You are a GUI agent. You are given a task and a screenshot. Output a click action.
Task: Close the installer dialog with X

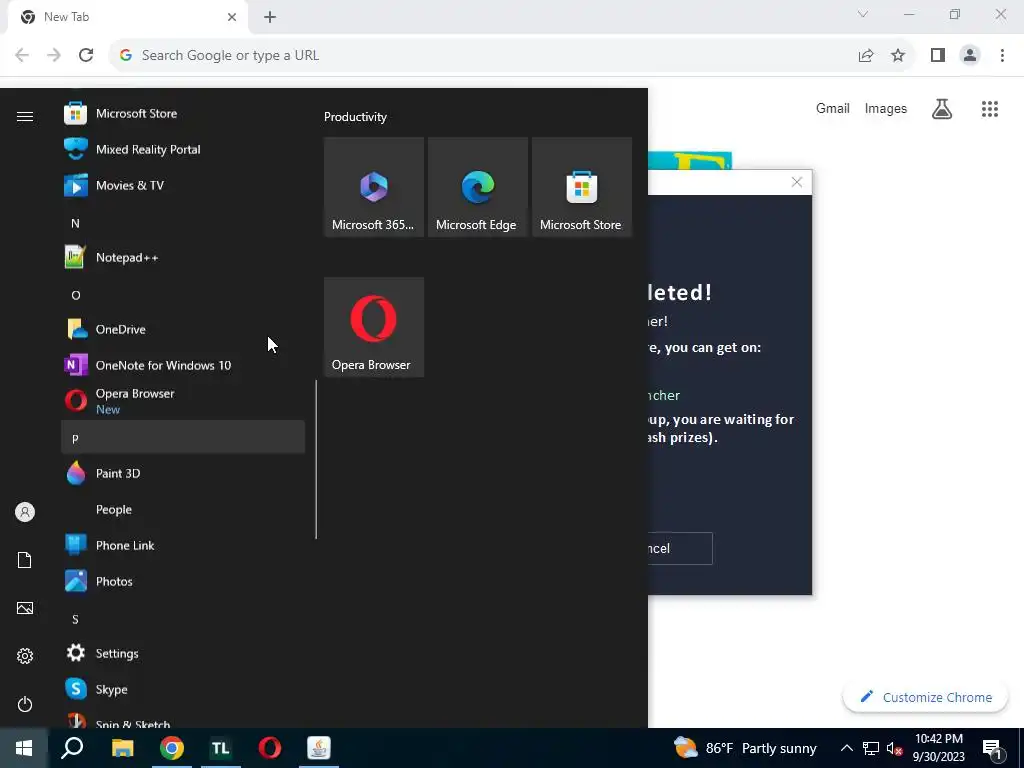(797, 182)
